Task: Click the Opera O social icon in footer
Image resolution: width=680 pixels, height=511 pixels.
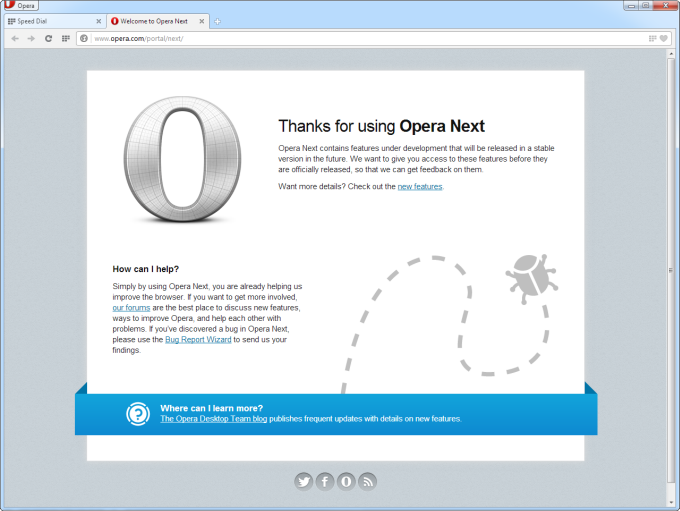Action: click(x=346, y=482)
